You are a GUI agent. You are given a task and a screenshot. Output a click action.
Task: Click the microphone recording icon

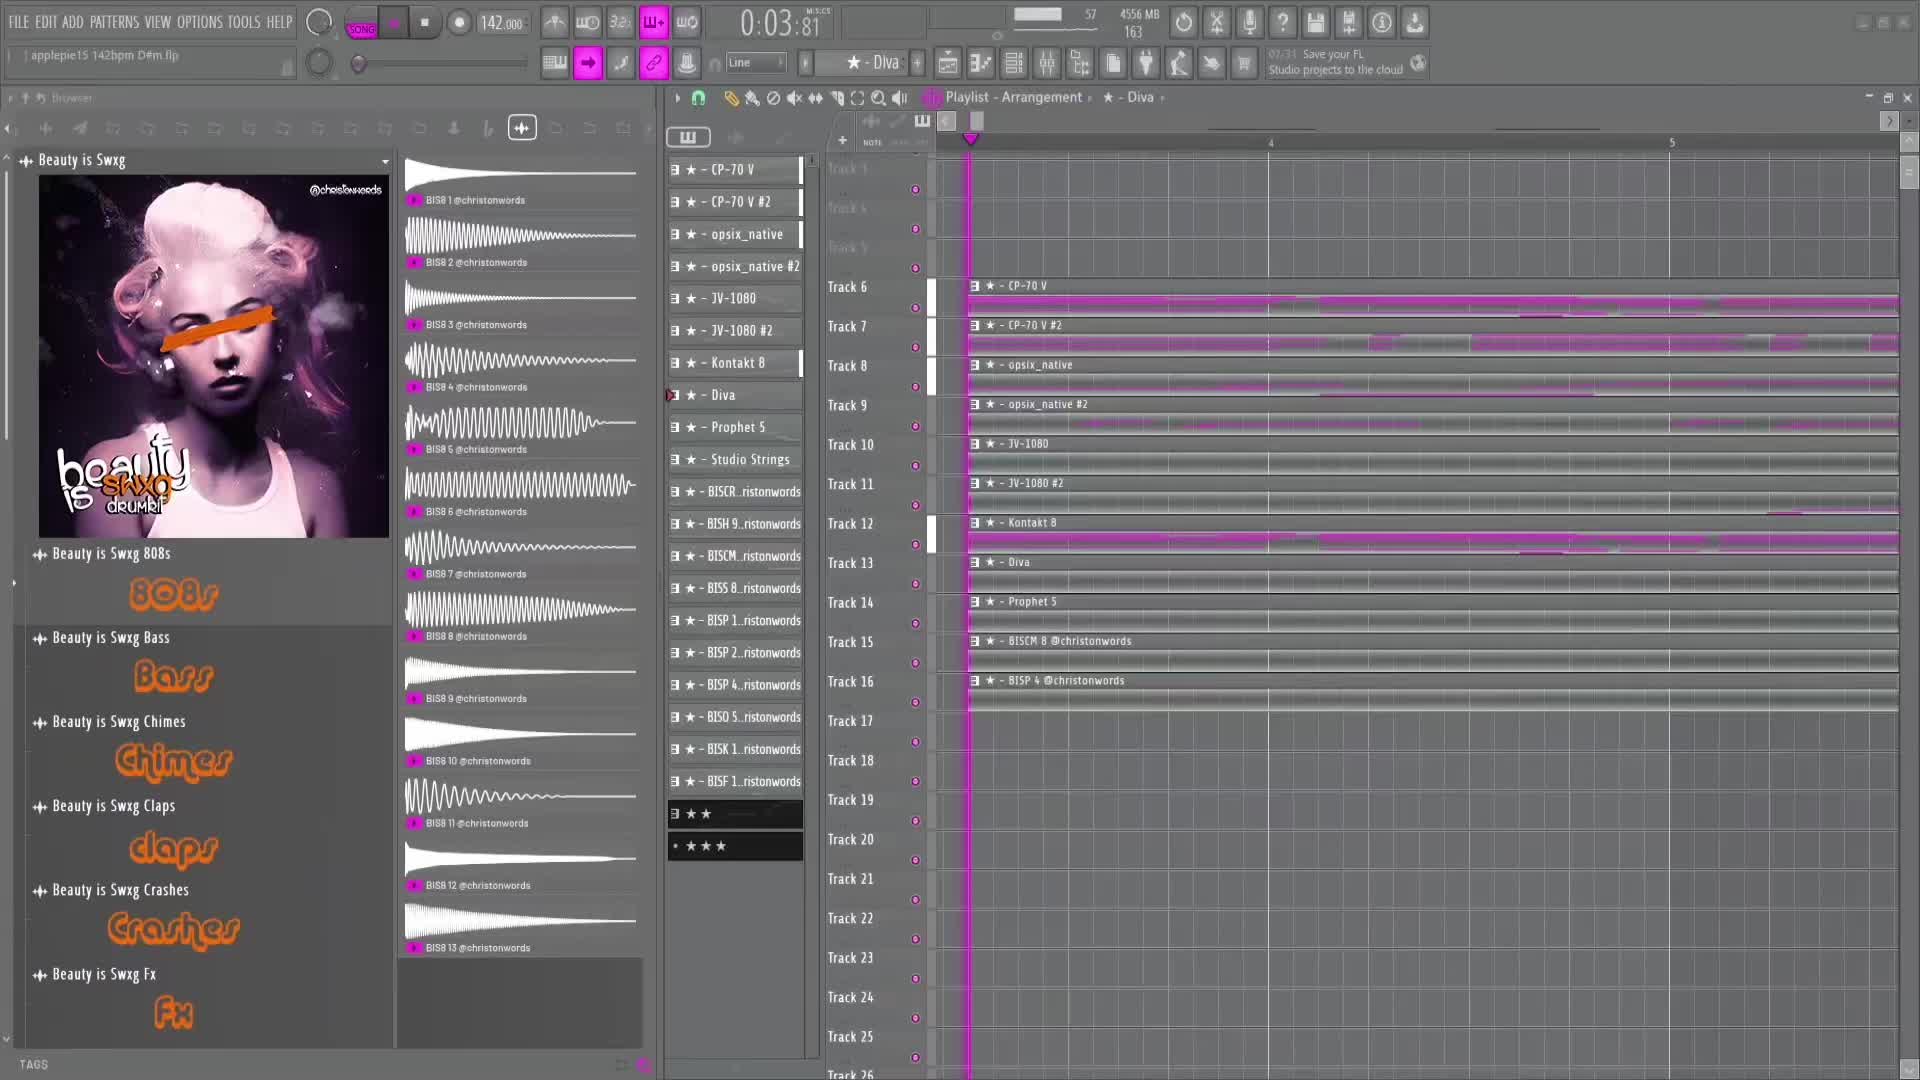tap(1250, 22)
